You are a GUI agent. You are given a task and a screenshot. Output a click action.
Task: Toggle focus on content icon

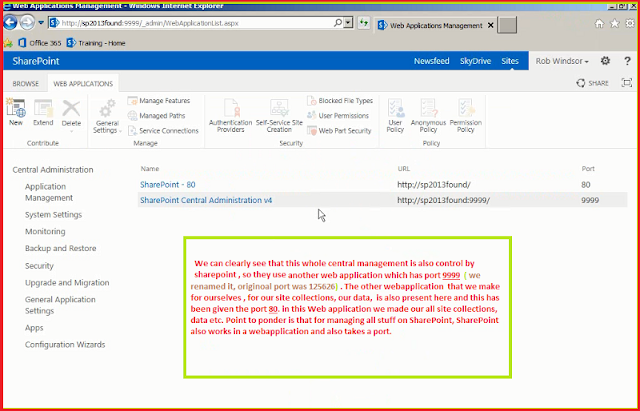627,83
